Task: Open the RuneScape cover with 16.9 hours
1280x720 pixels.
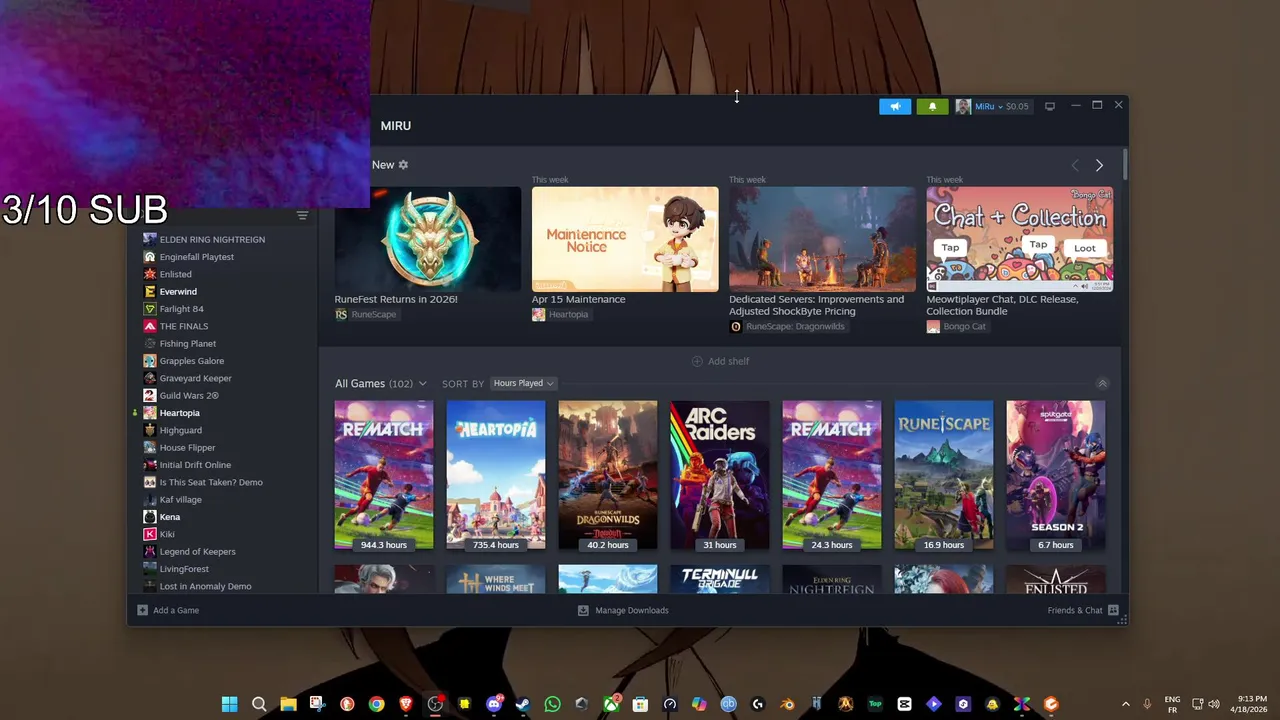Action: (944, 475)
